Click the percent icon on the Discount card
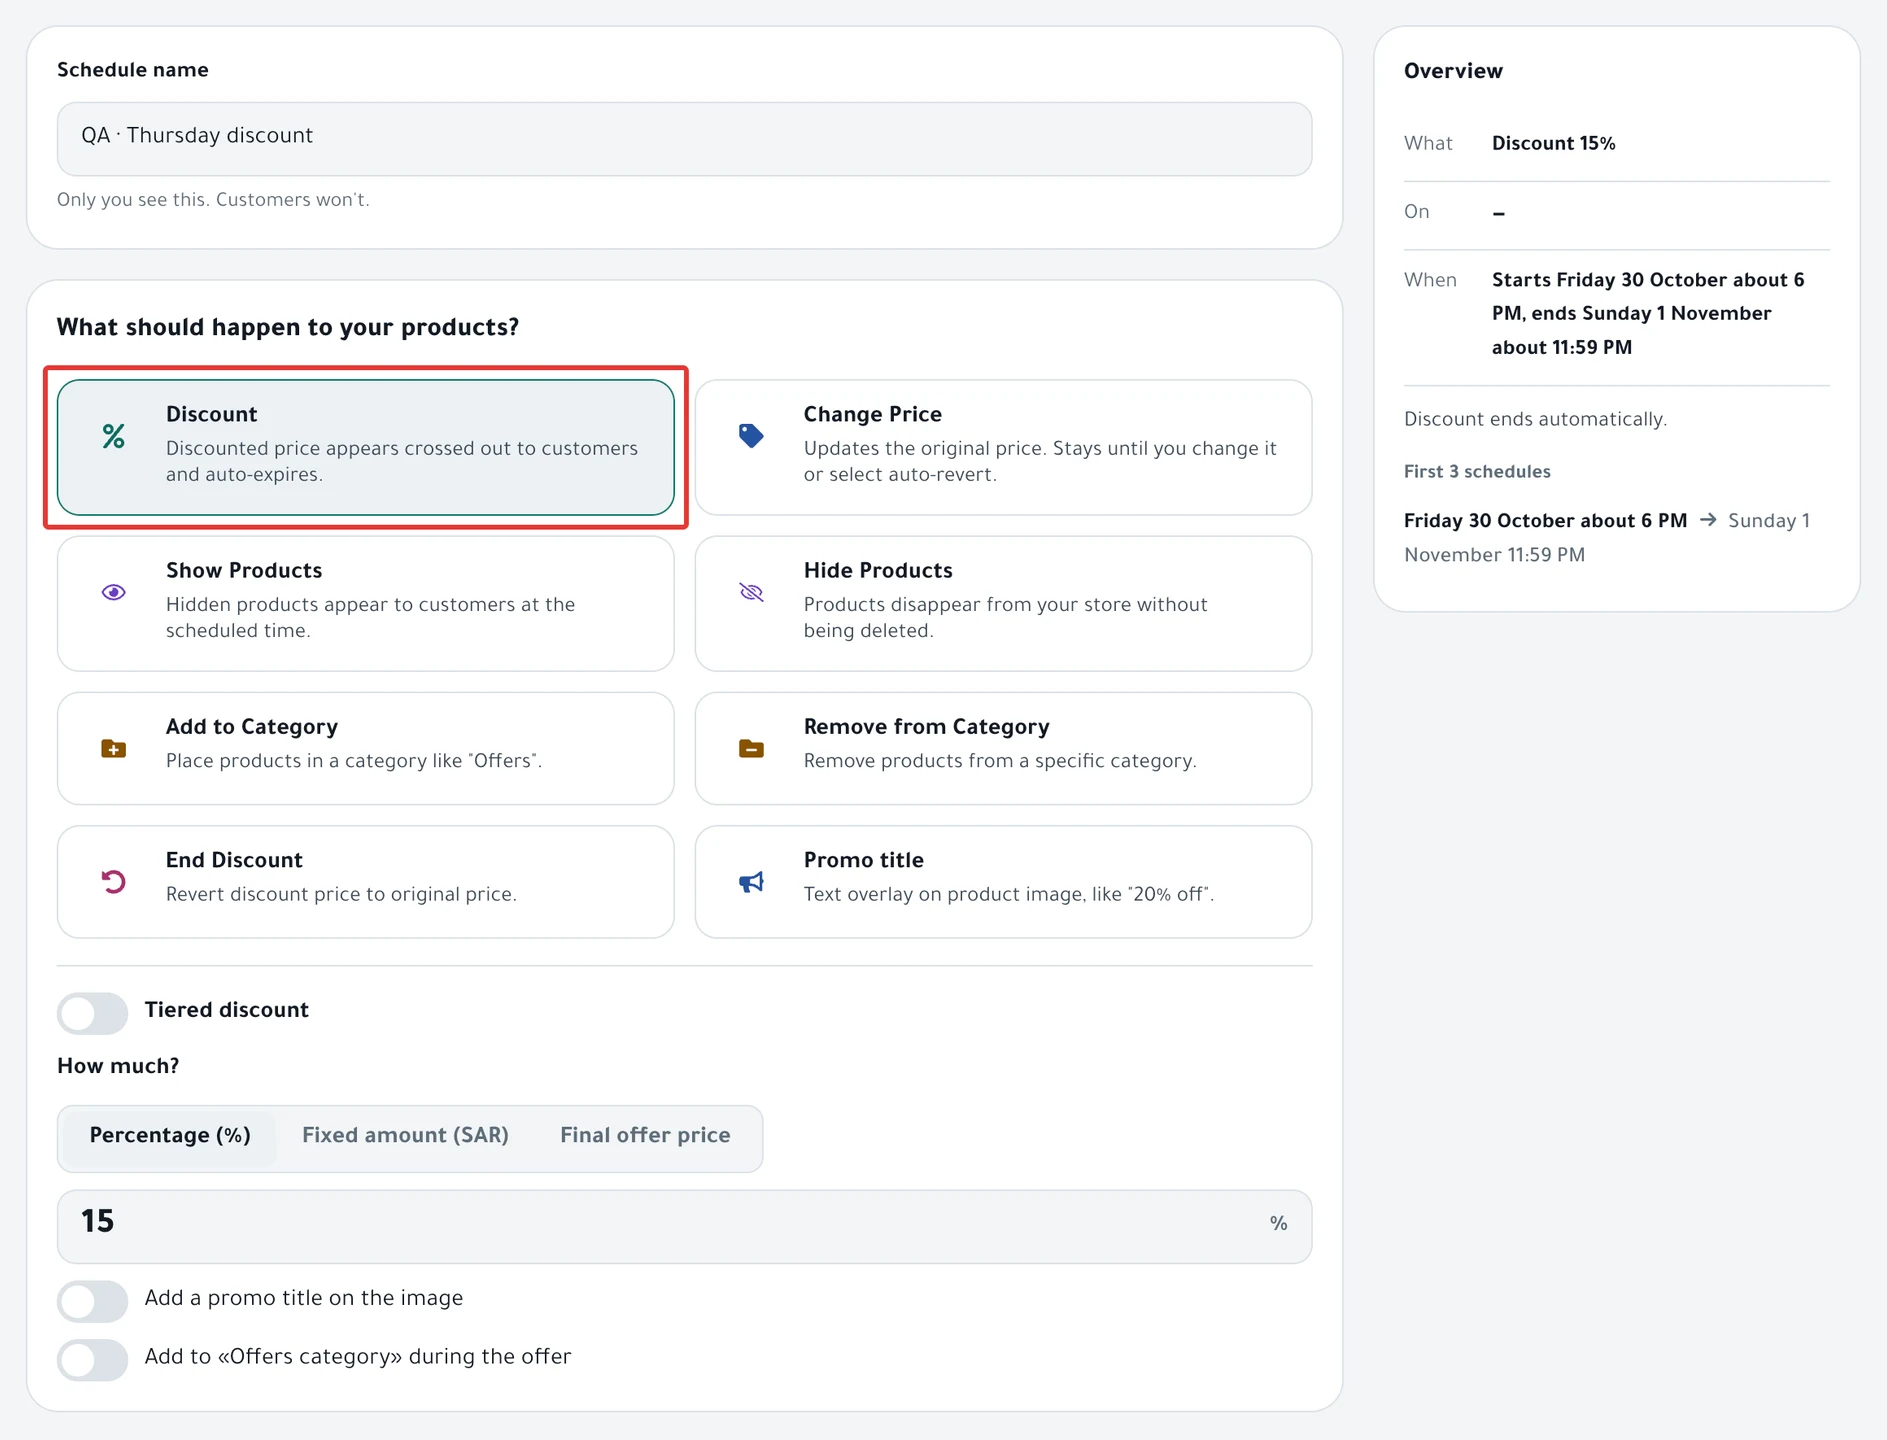Screen dimensions: 1887x1440 click(x=114, y=436)
